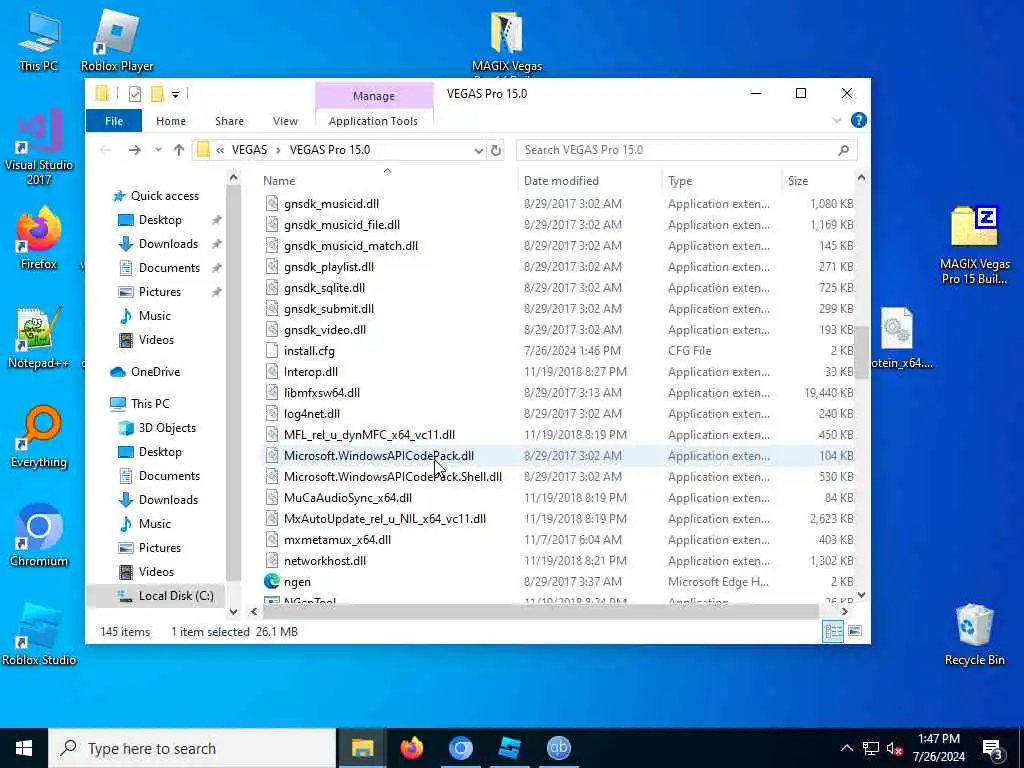1024x768 pixels.
Task: Open Firefox desktop shortcut
Action: pyautogui.click(x=39, y=239)
